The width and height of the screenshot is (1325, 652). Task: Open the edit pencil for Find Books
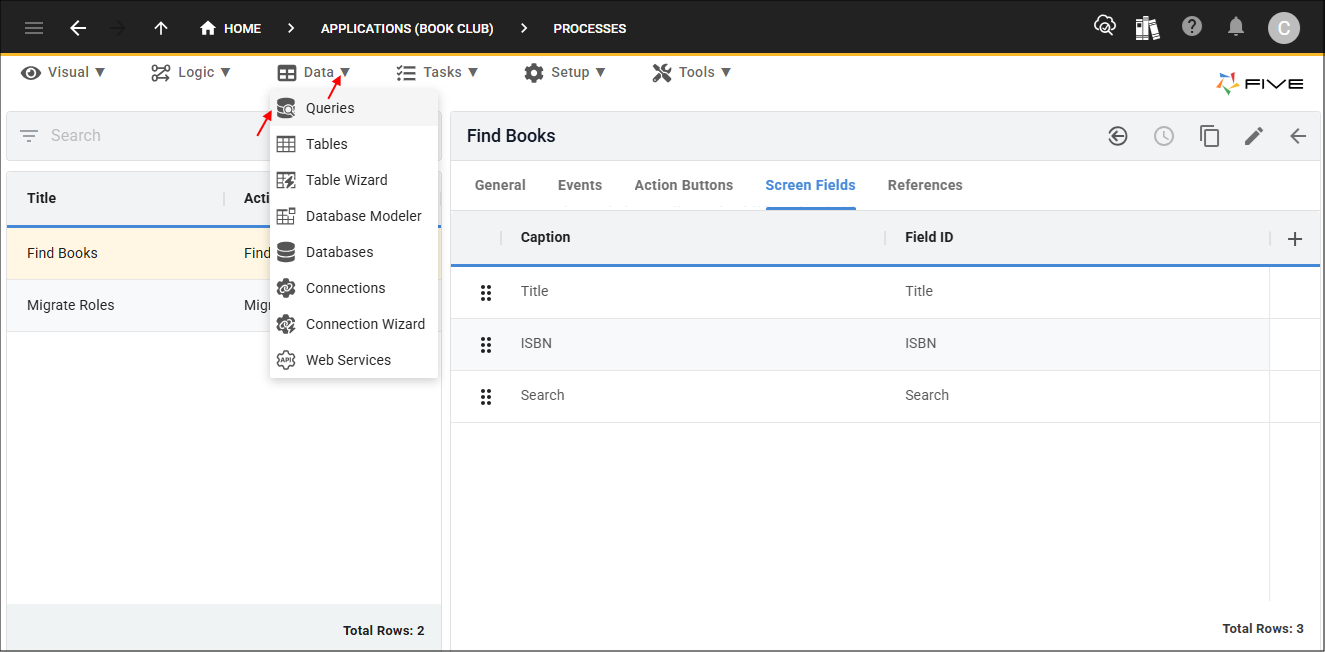click(x=1254, y=135)
